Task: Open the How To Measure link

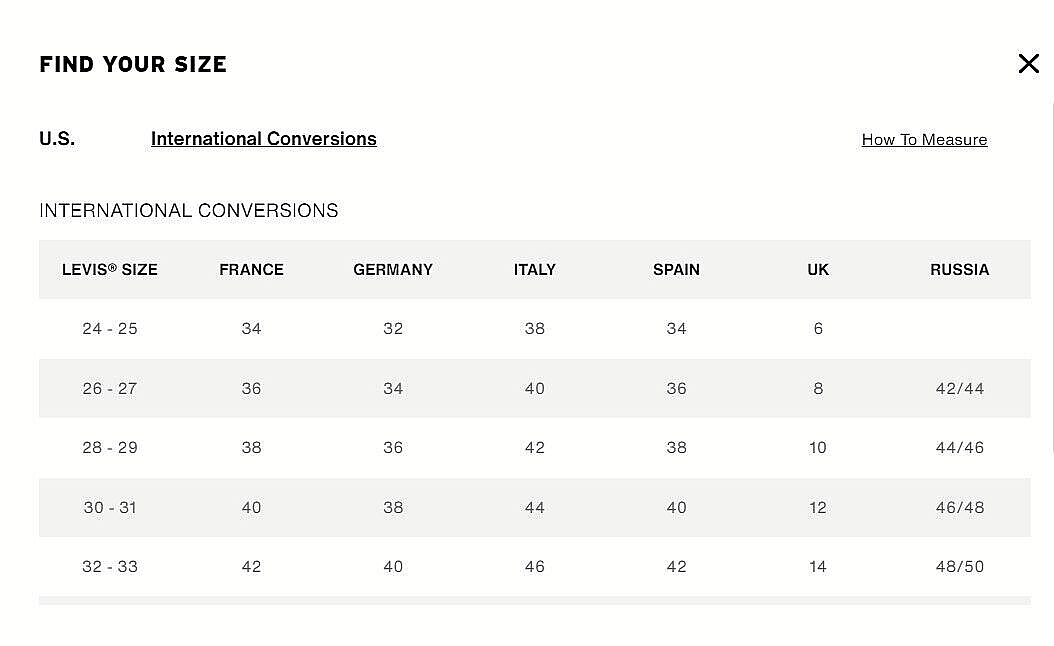Action: pyautogui.click(x=924, y=140)
